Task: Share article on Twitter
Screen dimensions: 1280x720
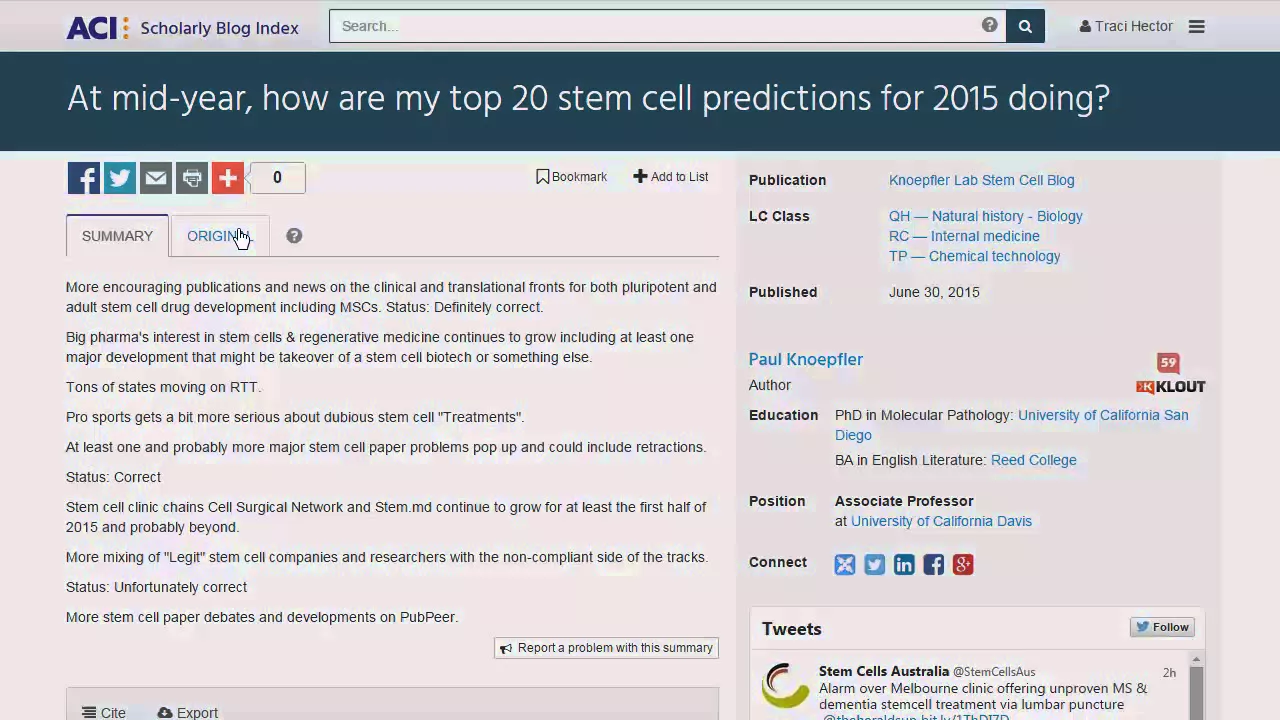Action: coord(120,178)
